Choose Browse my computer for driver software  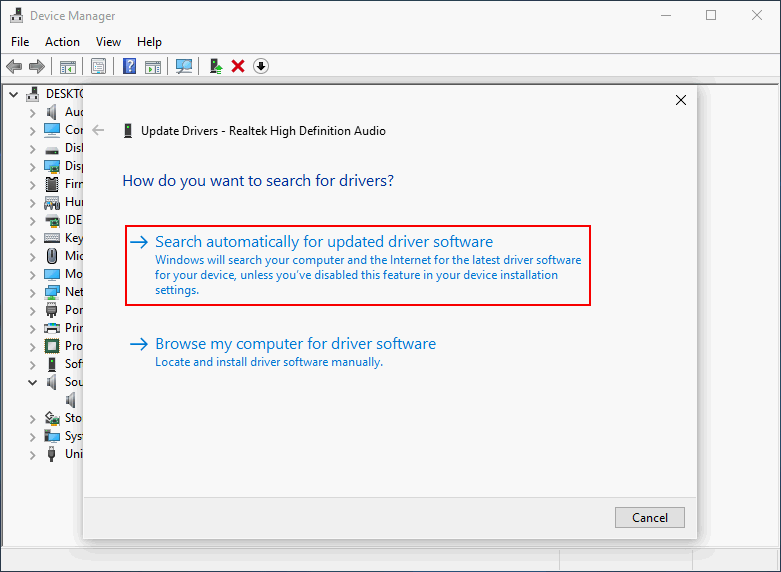(283, 352)
